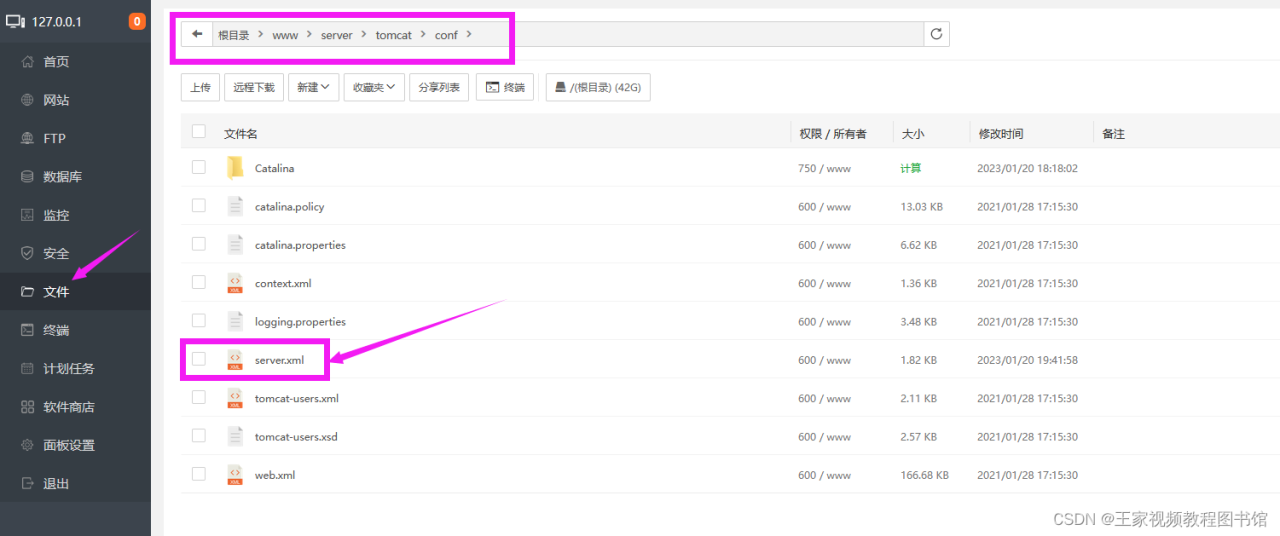Open 首页 in the sidebar
The height and width of the screenshot is (536, 1280).
click(75, 62)
